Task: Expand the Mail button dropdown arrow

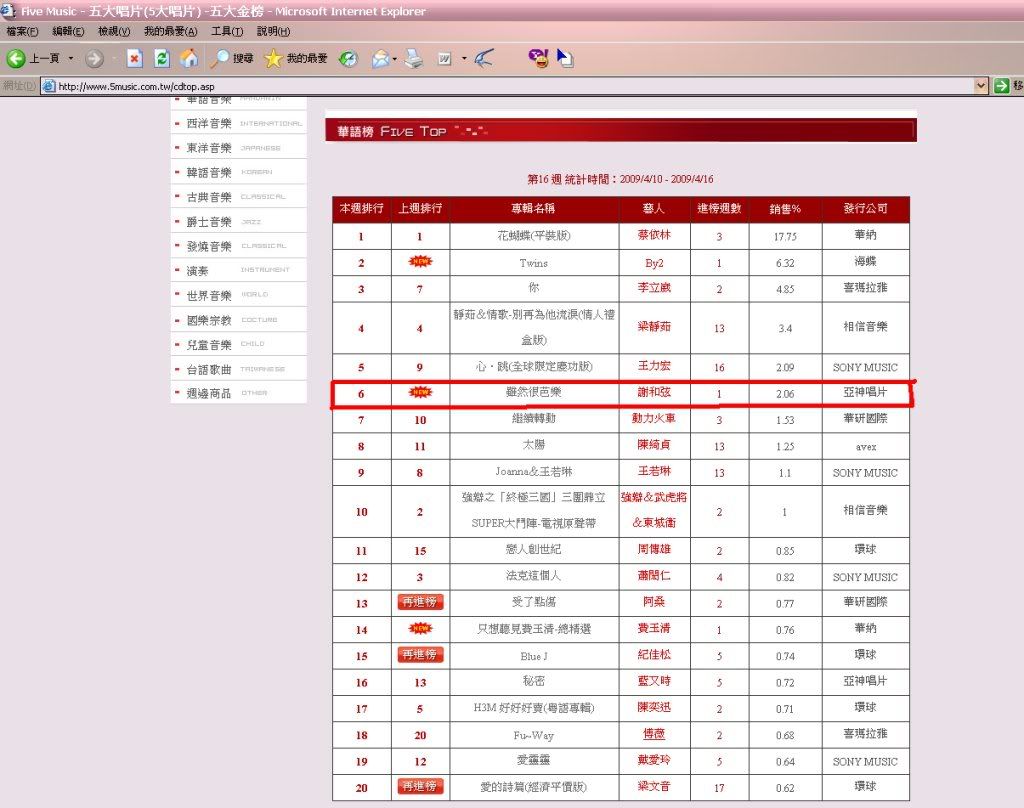Action: click(x=396, y=59)
